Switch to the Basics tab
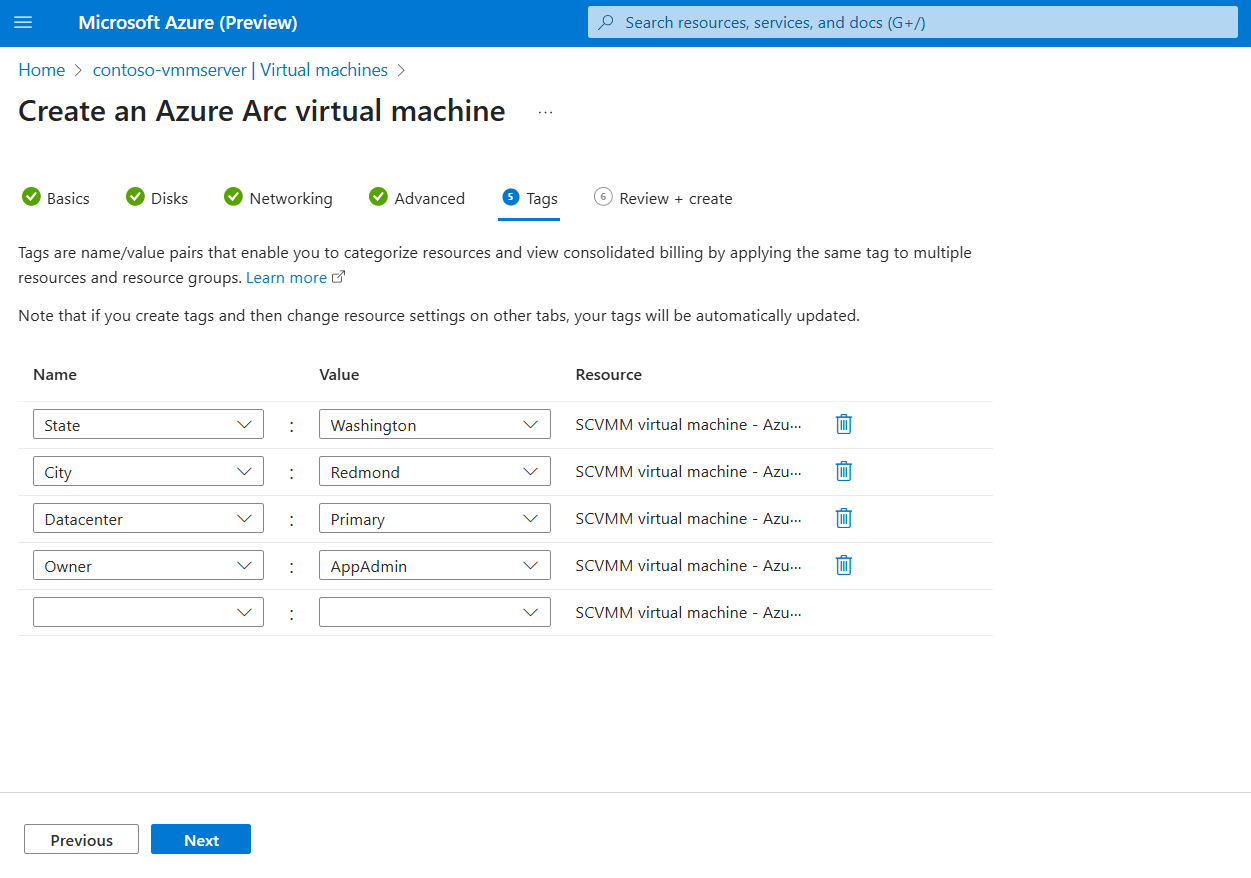 pos(56,198)
